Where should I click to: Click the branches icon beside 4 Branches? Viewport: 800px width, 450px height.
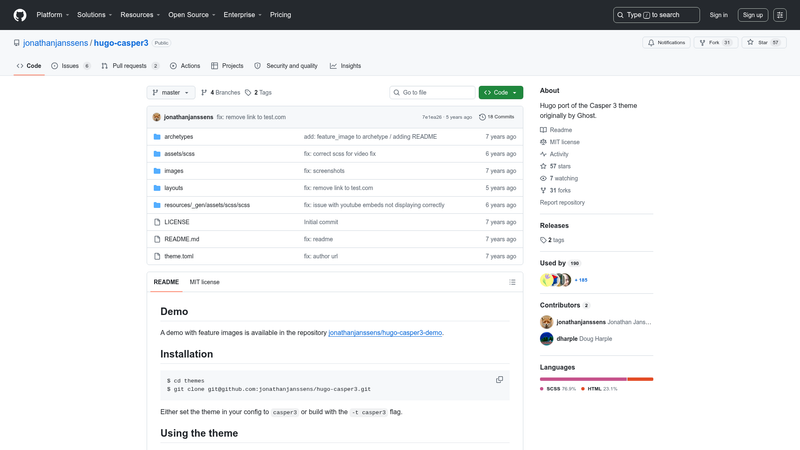204,92
